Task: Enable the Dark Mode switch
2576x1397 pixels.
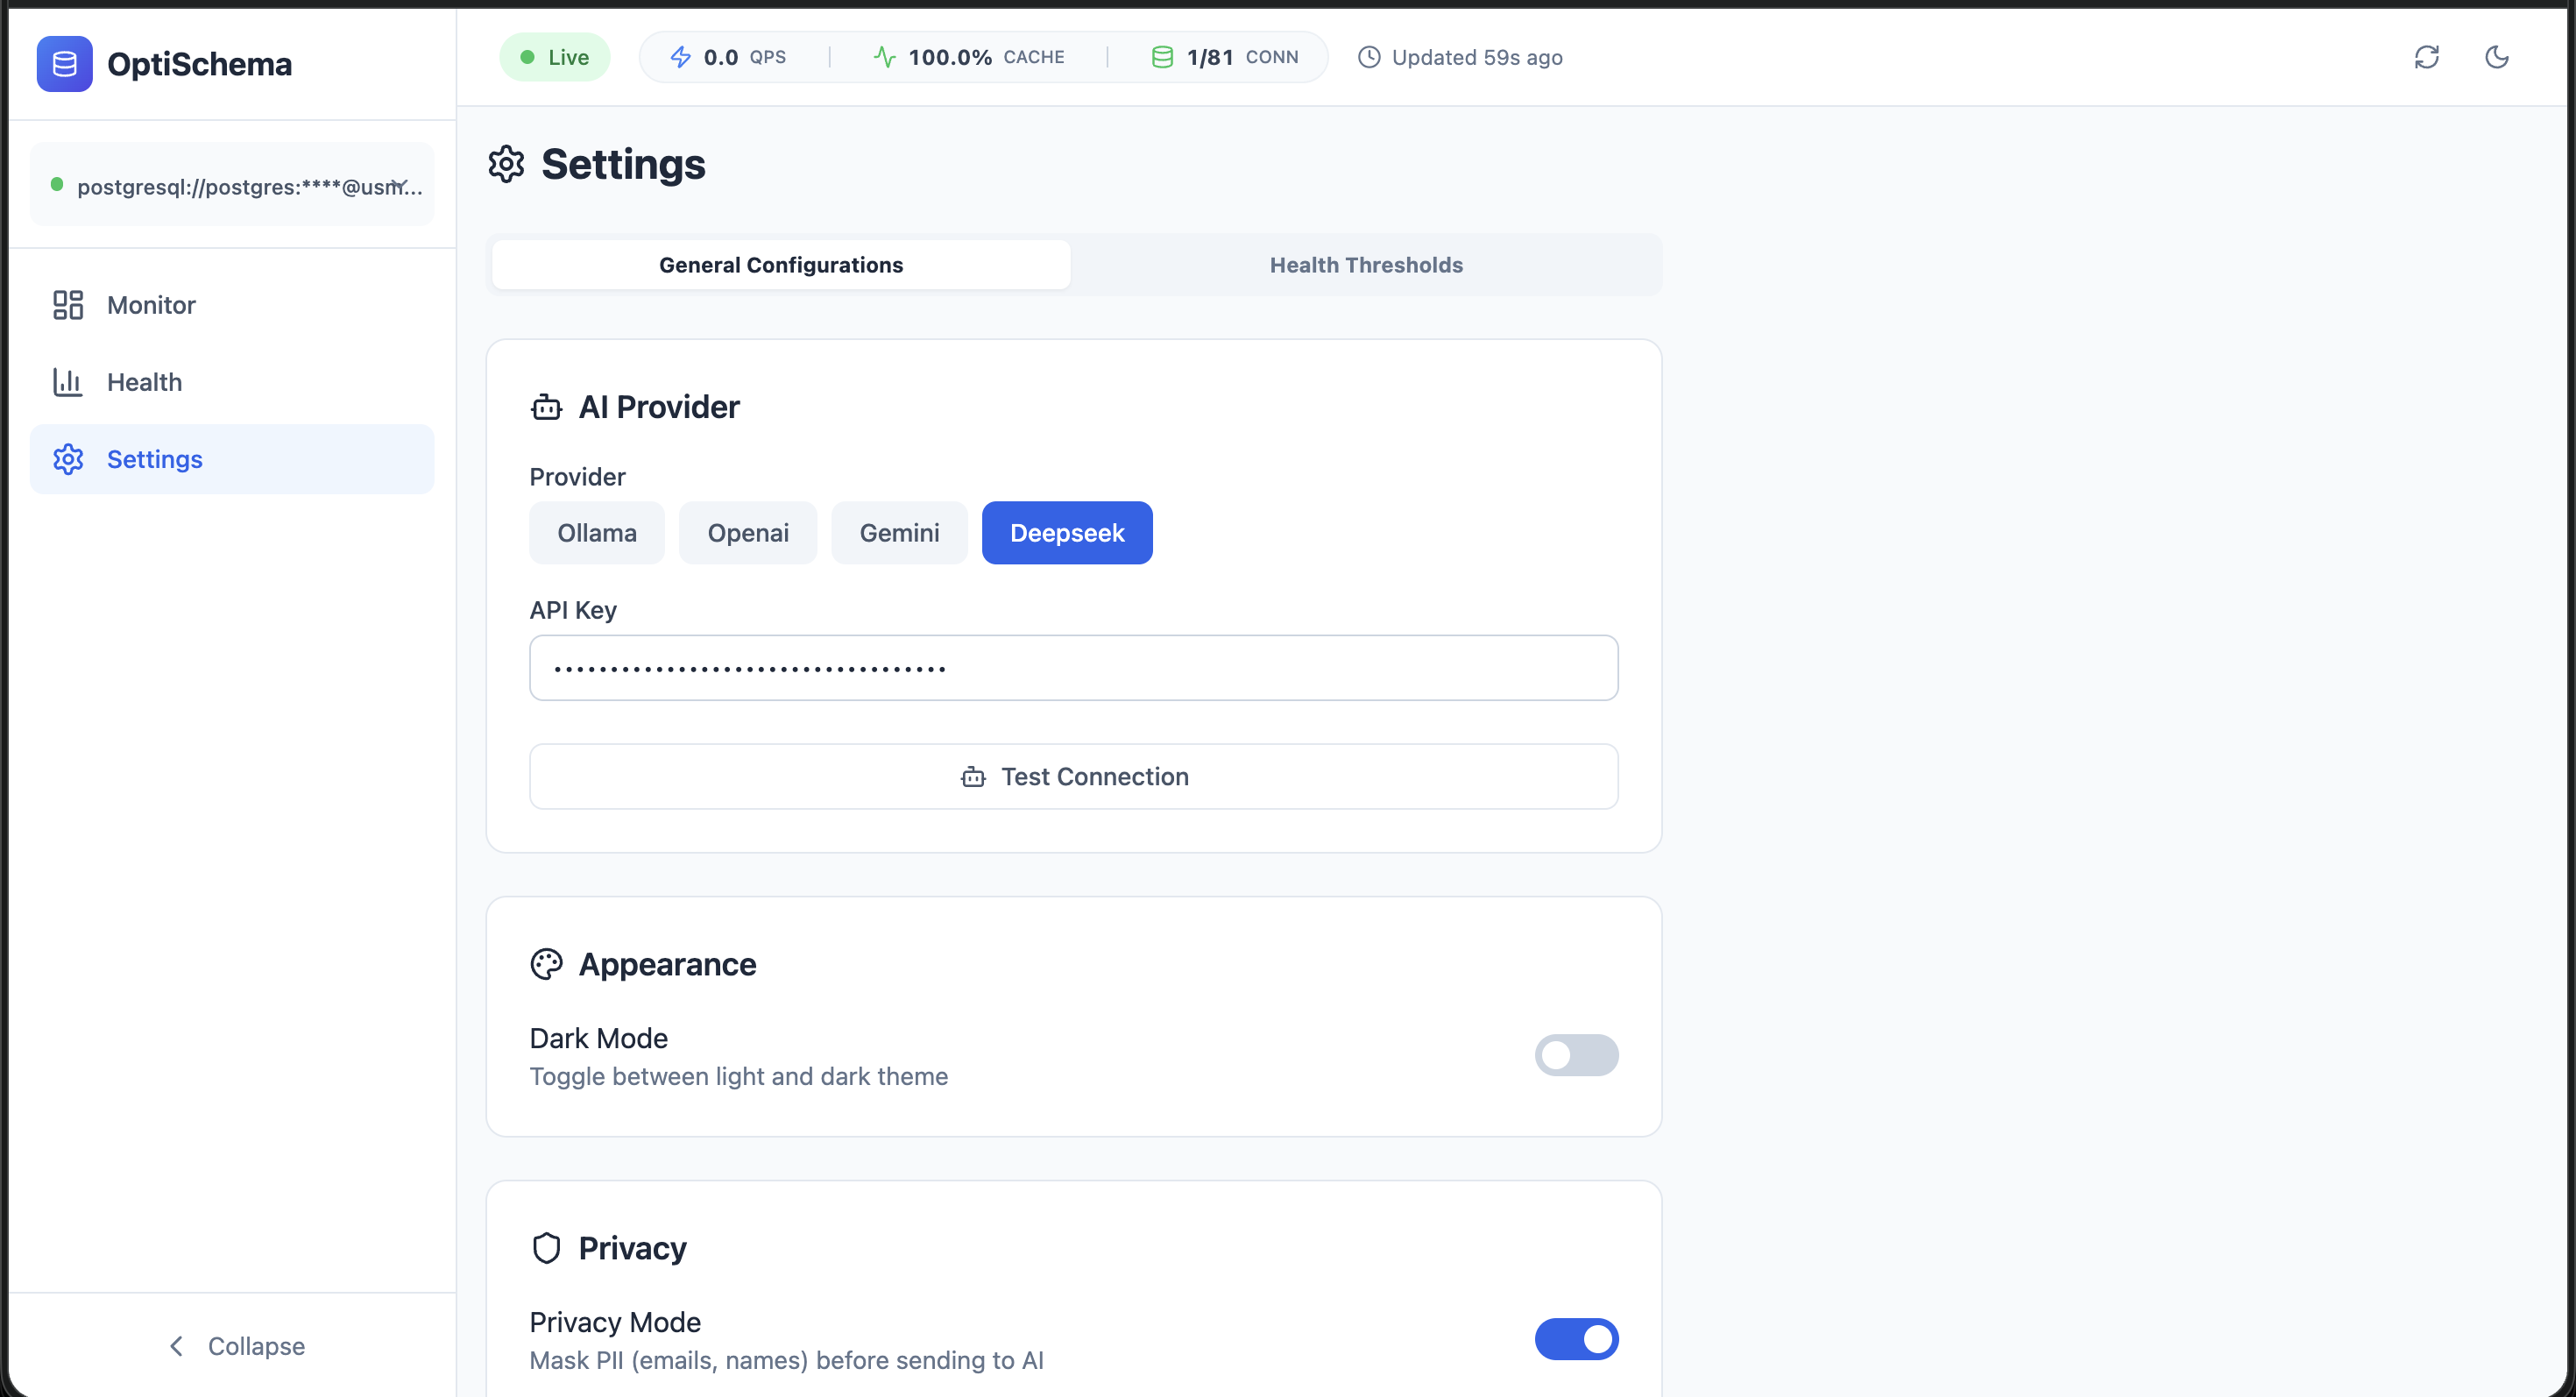Action: pyautogui.click(x=1575, y=1055)
